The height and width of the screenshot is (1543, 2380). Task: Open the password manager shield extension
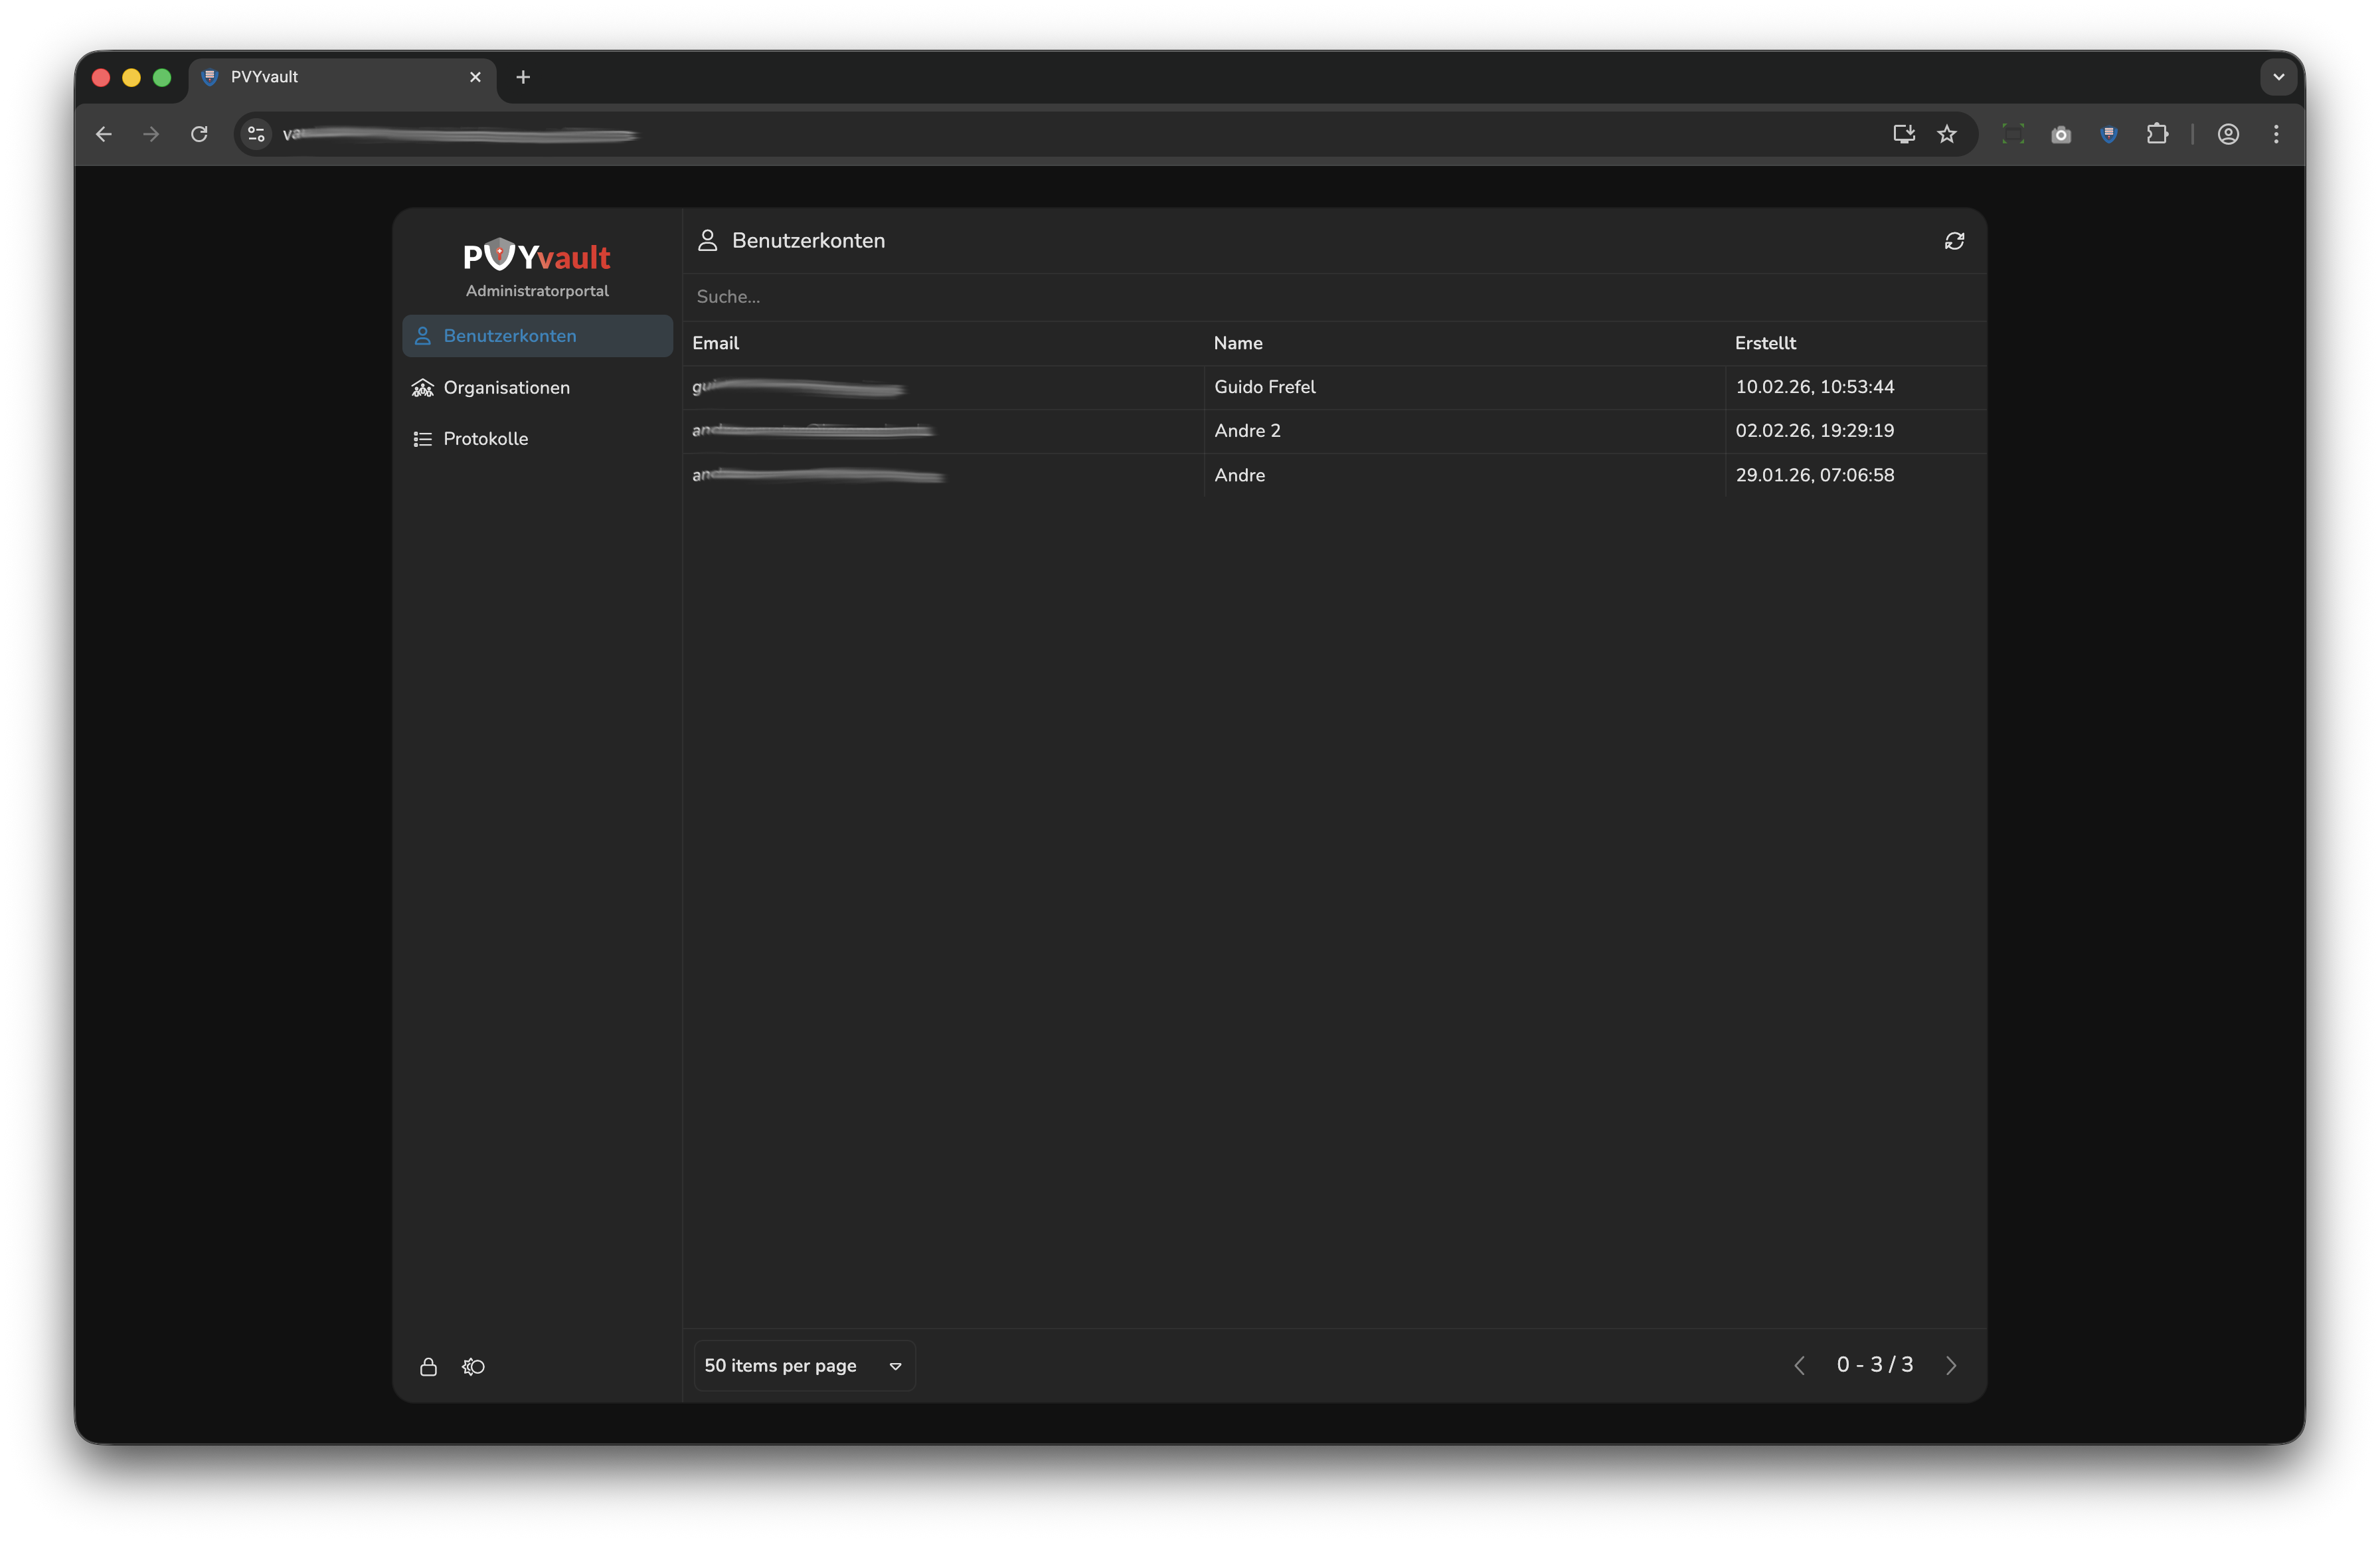(2109, 133)
